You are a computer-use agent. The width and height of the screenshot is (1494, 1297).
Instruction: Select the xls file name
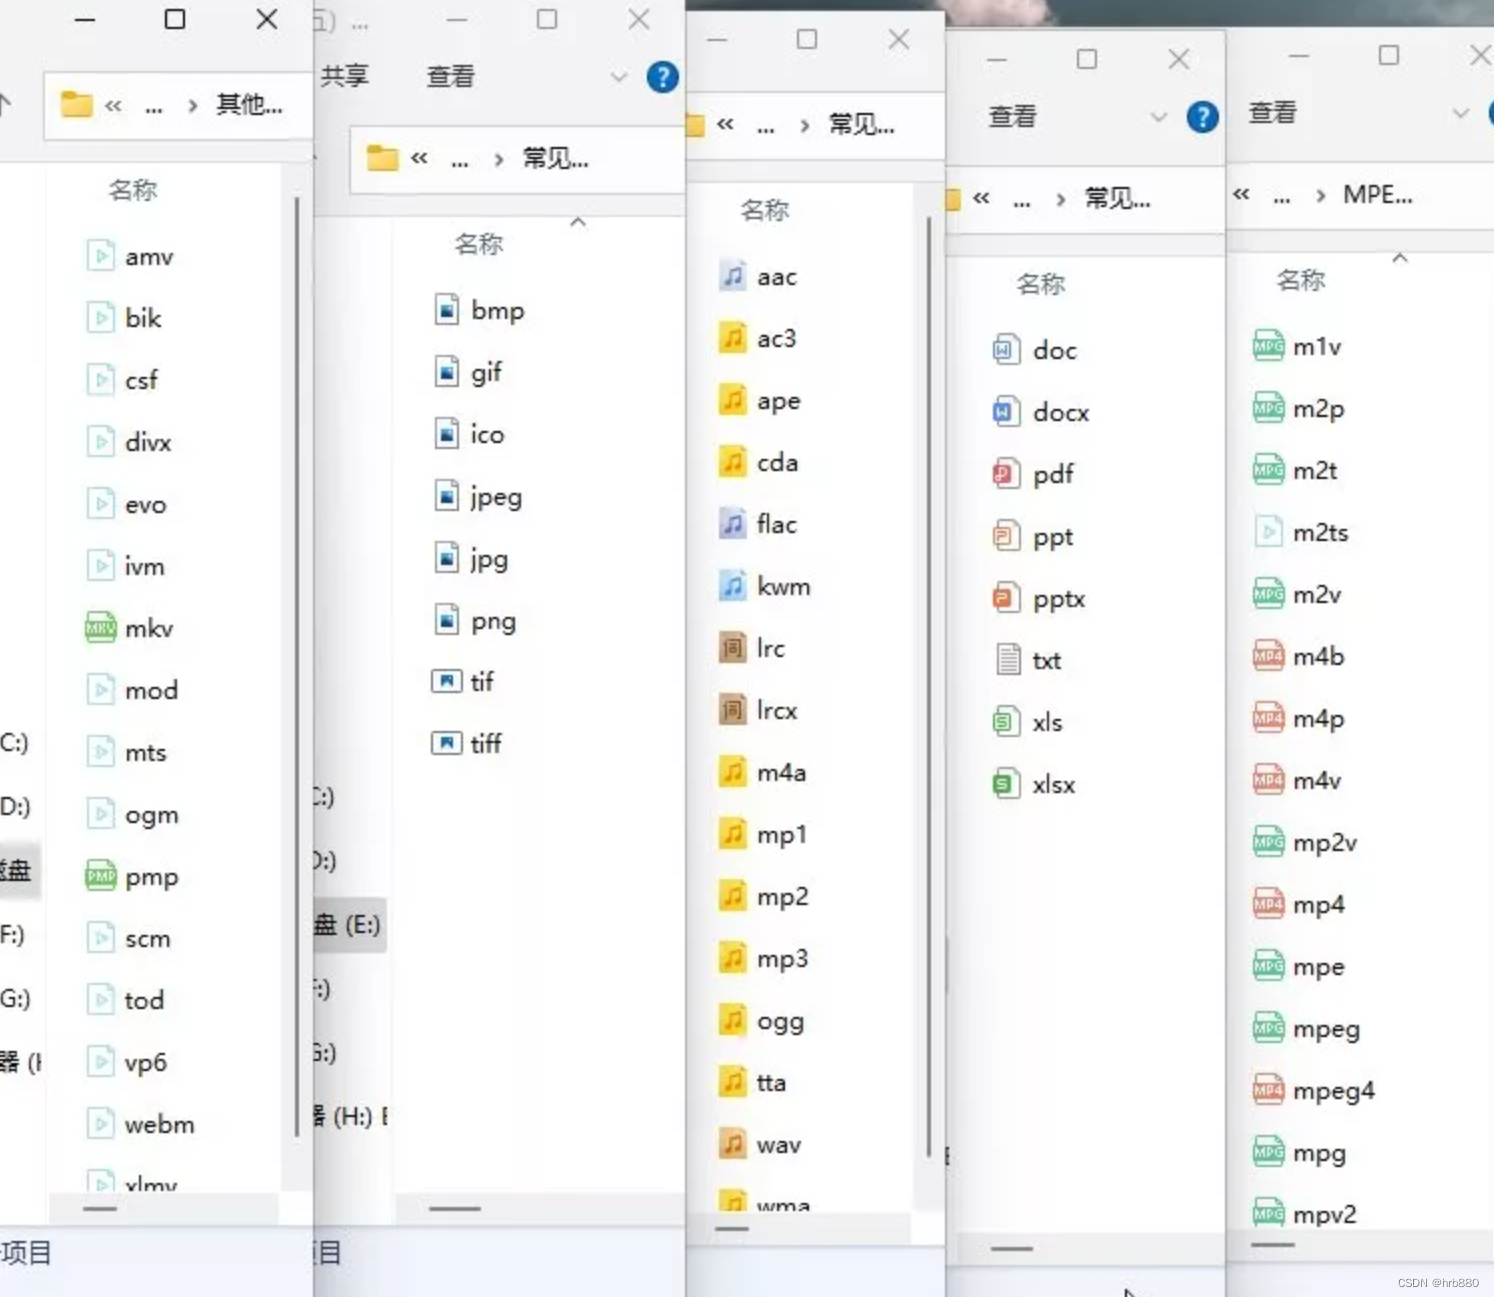tap(1047, 722)
